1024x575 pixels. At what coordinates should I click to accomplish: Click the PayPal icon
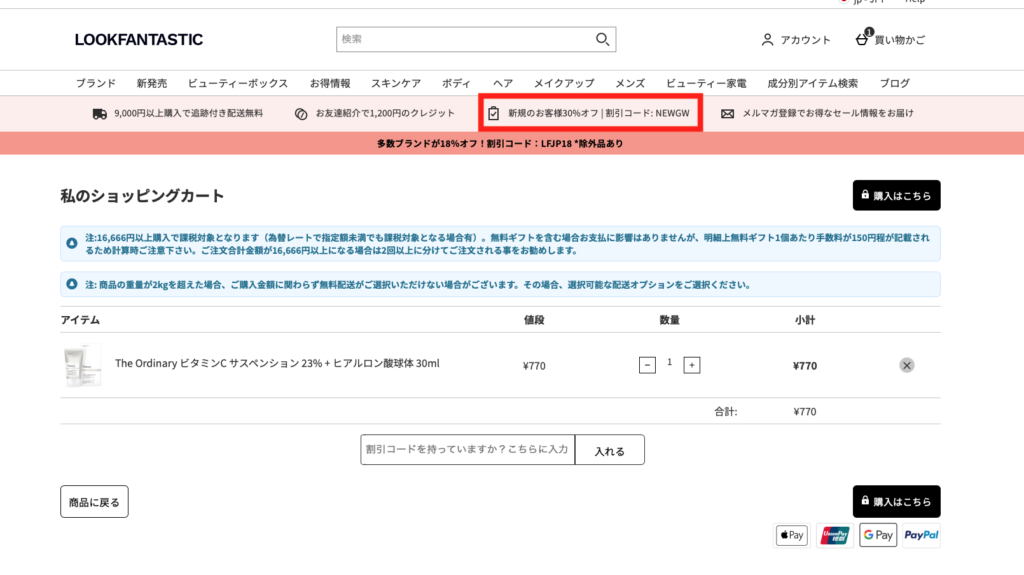pos(921,535)
